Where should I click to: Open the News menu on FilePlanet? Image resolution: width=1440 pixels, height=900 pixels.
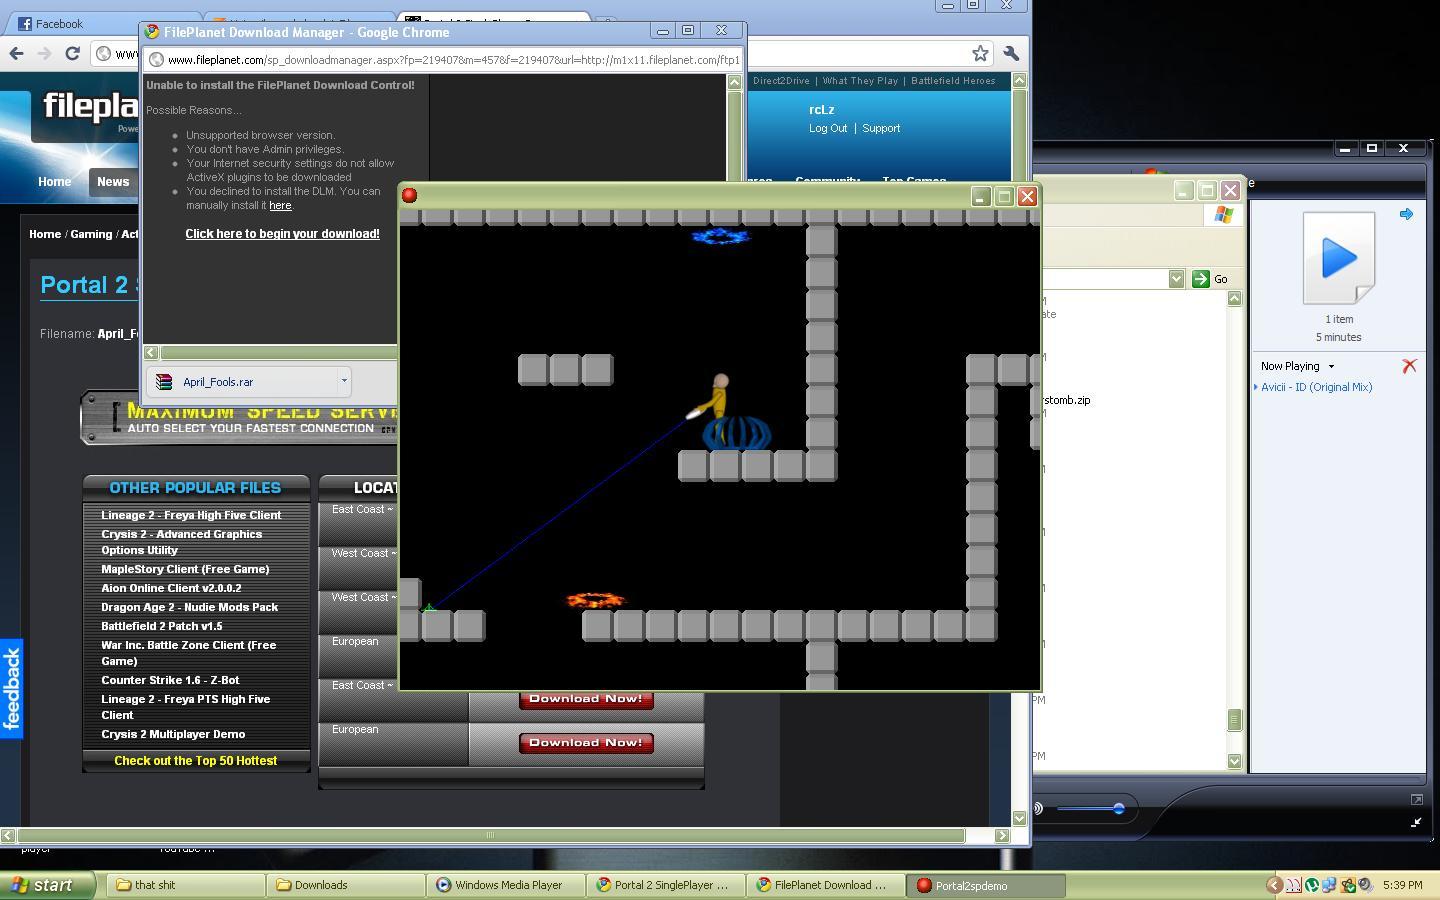pyautogui.click(x=113, y=182)
